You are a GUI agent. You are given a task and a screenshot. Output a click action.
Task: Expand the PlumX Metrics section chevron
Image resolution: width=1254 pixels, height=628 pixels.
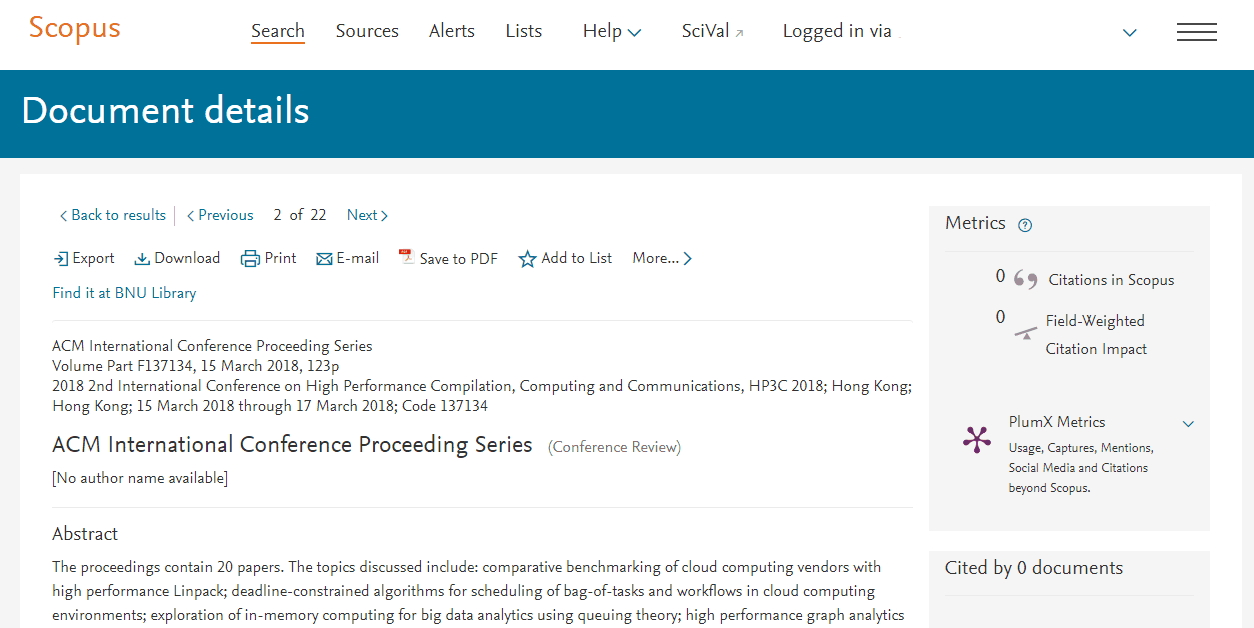click(1188, 424)
